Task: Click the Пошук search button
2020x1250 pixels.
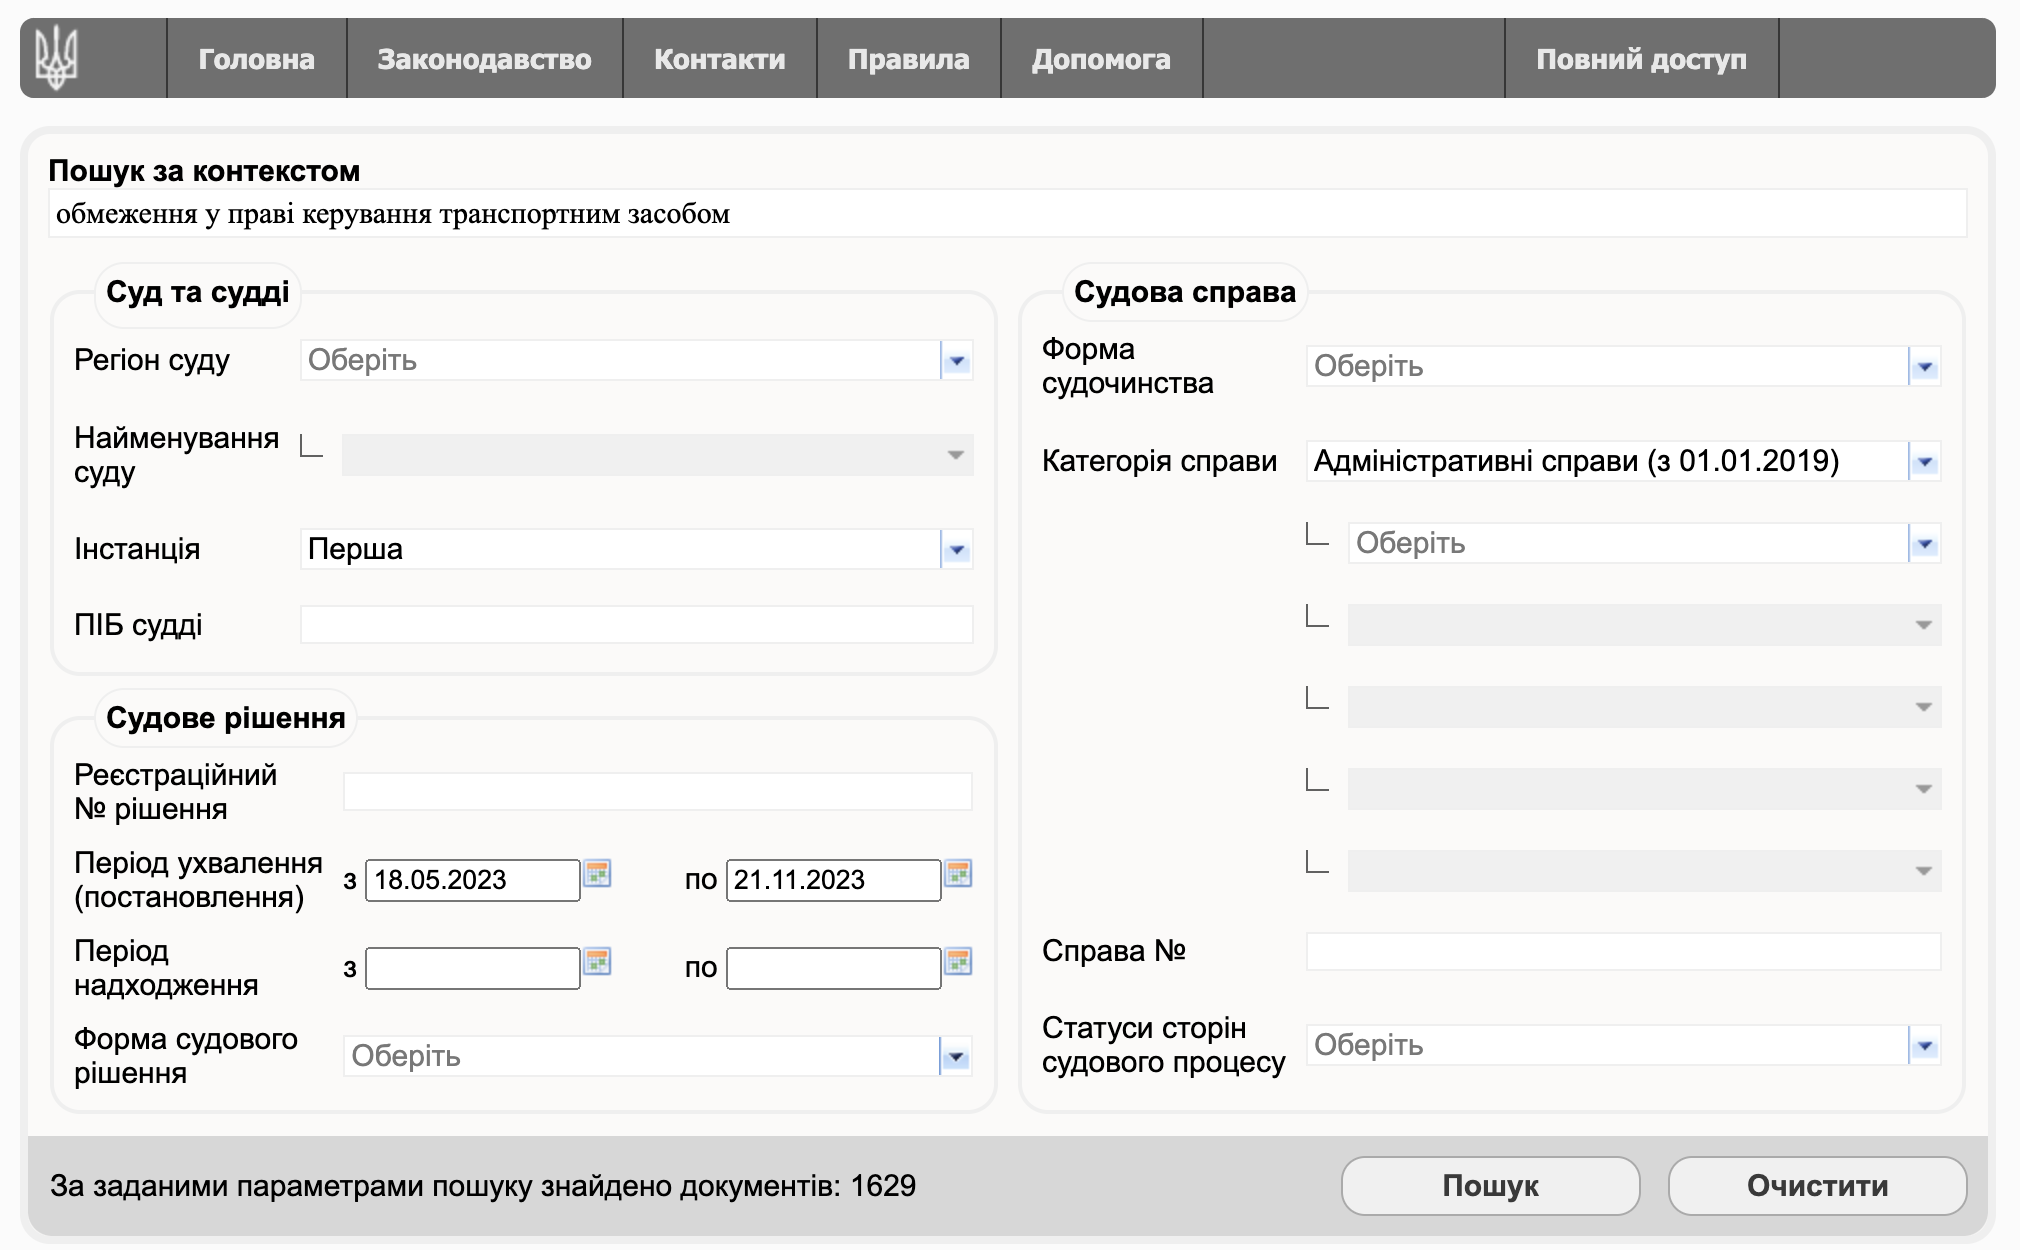Action: pyautogui.click(x=1490, y=1186)
